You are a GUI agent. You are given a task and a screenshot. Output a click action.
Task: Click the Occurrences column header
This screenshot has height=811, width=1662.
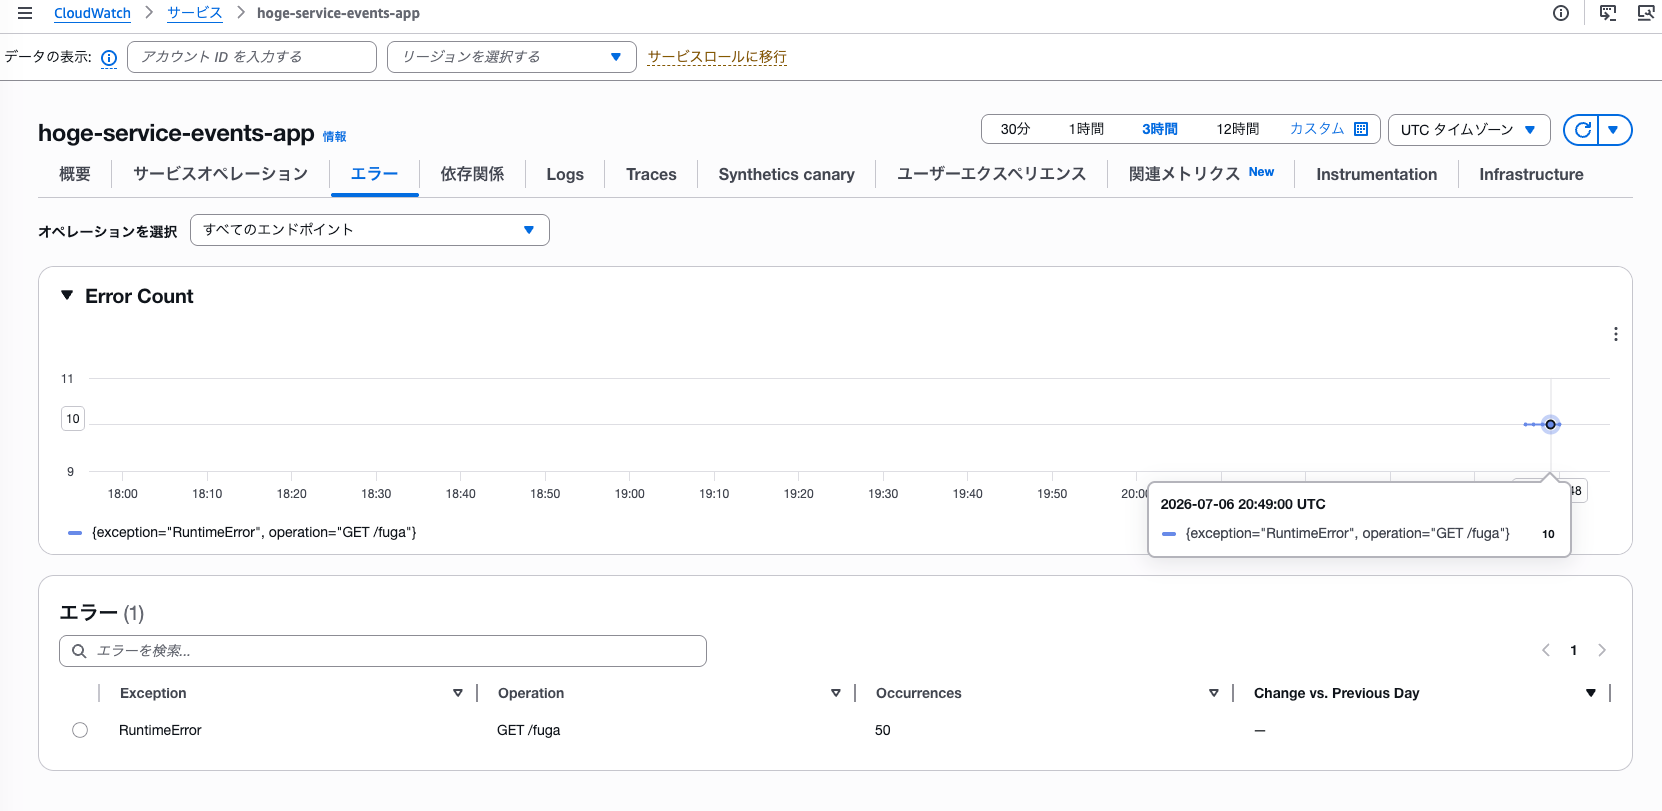click(919, 693)
